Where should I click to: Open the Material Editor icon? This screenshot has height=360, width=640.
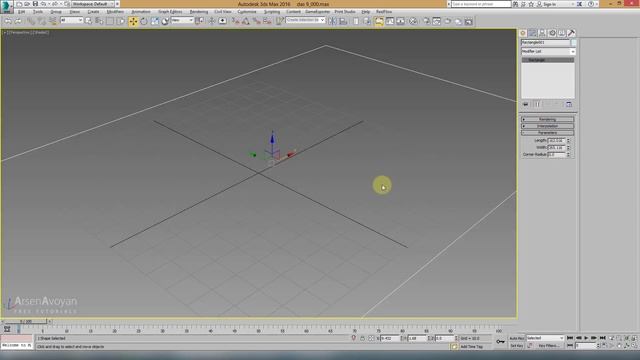tap(413, 21)
